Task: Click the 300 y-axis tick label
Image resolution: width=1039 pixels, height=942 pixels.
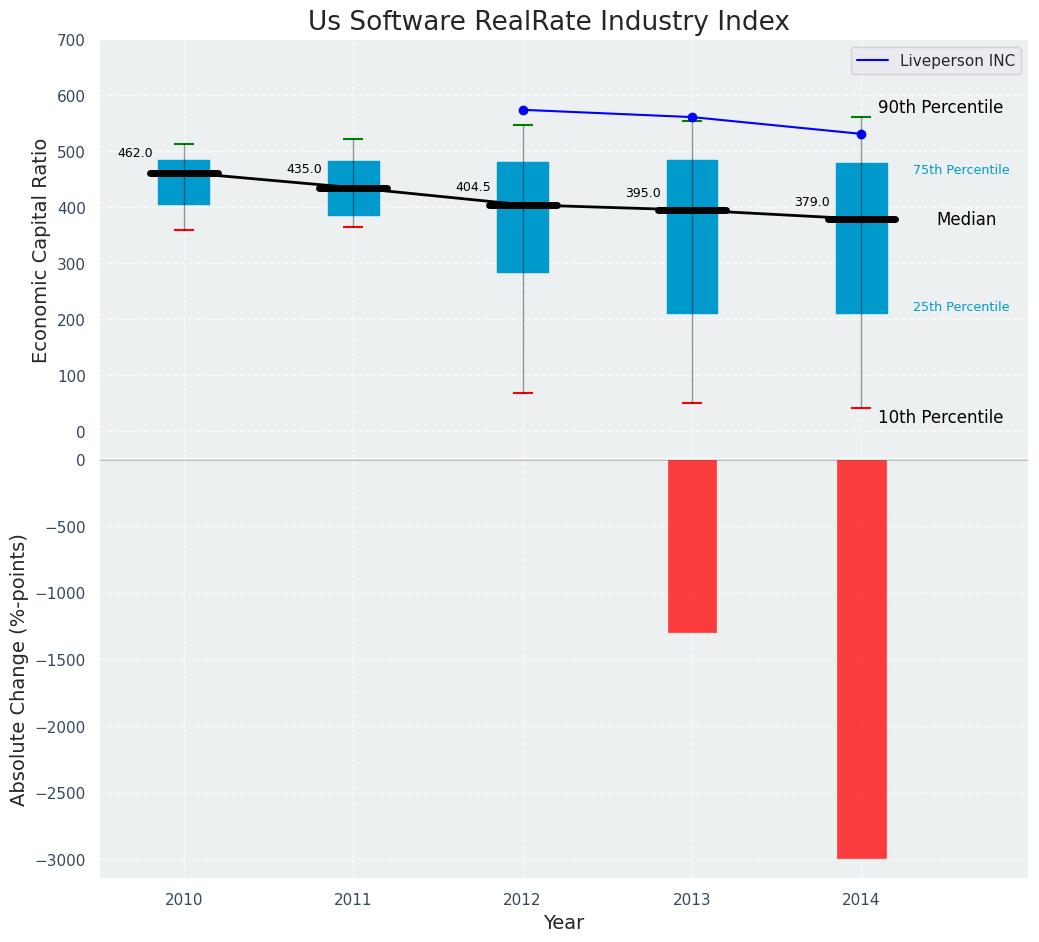Action: point(72,264)
